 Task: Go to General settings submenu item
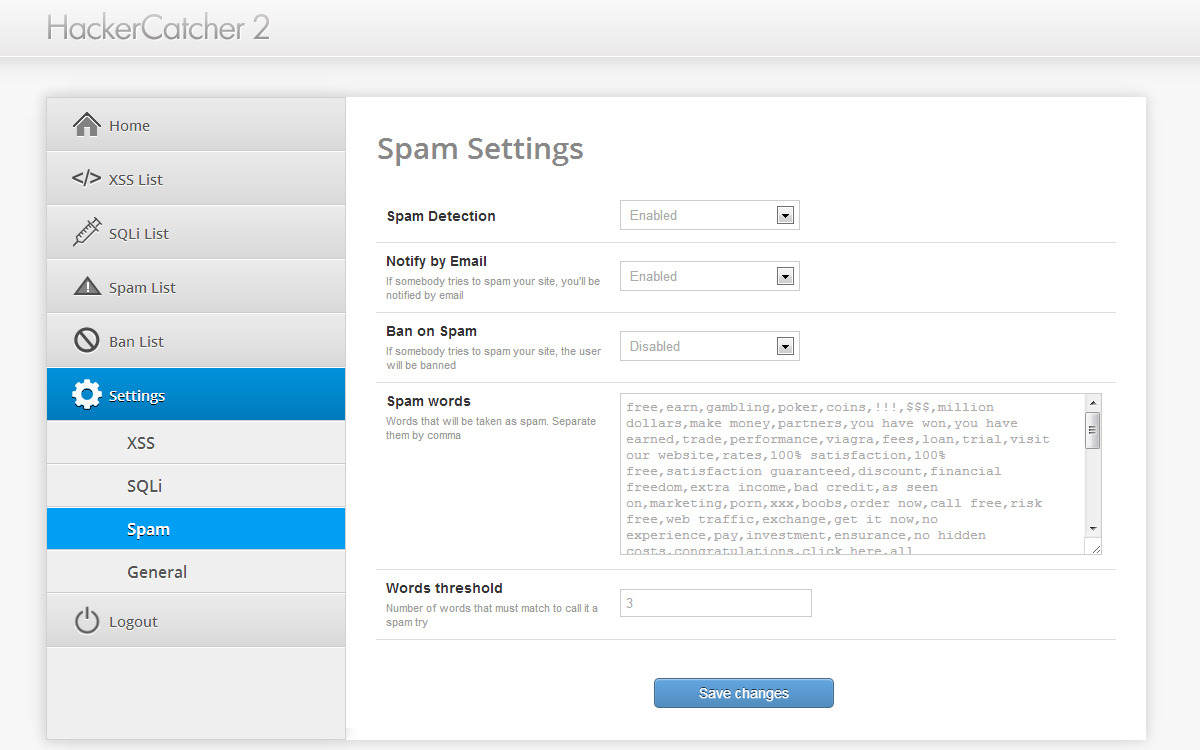point(157,572)
